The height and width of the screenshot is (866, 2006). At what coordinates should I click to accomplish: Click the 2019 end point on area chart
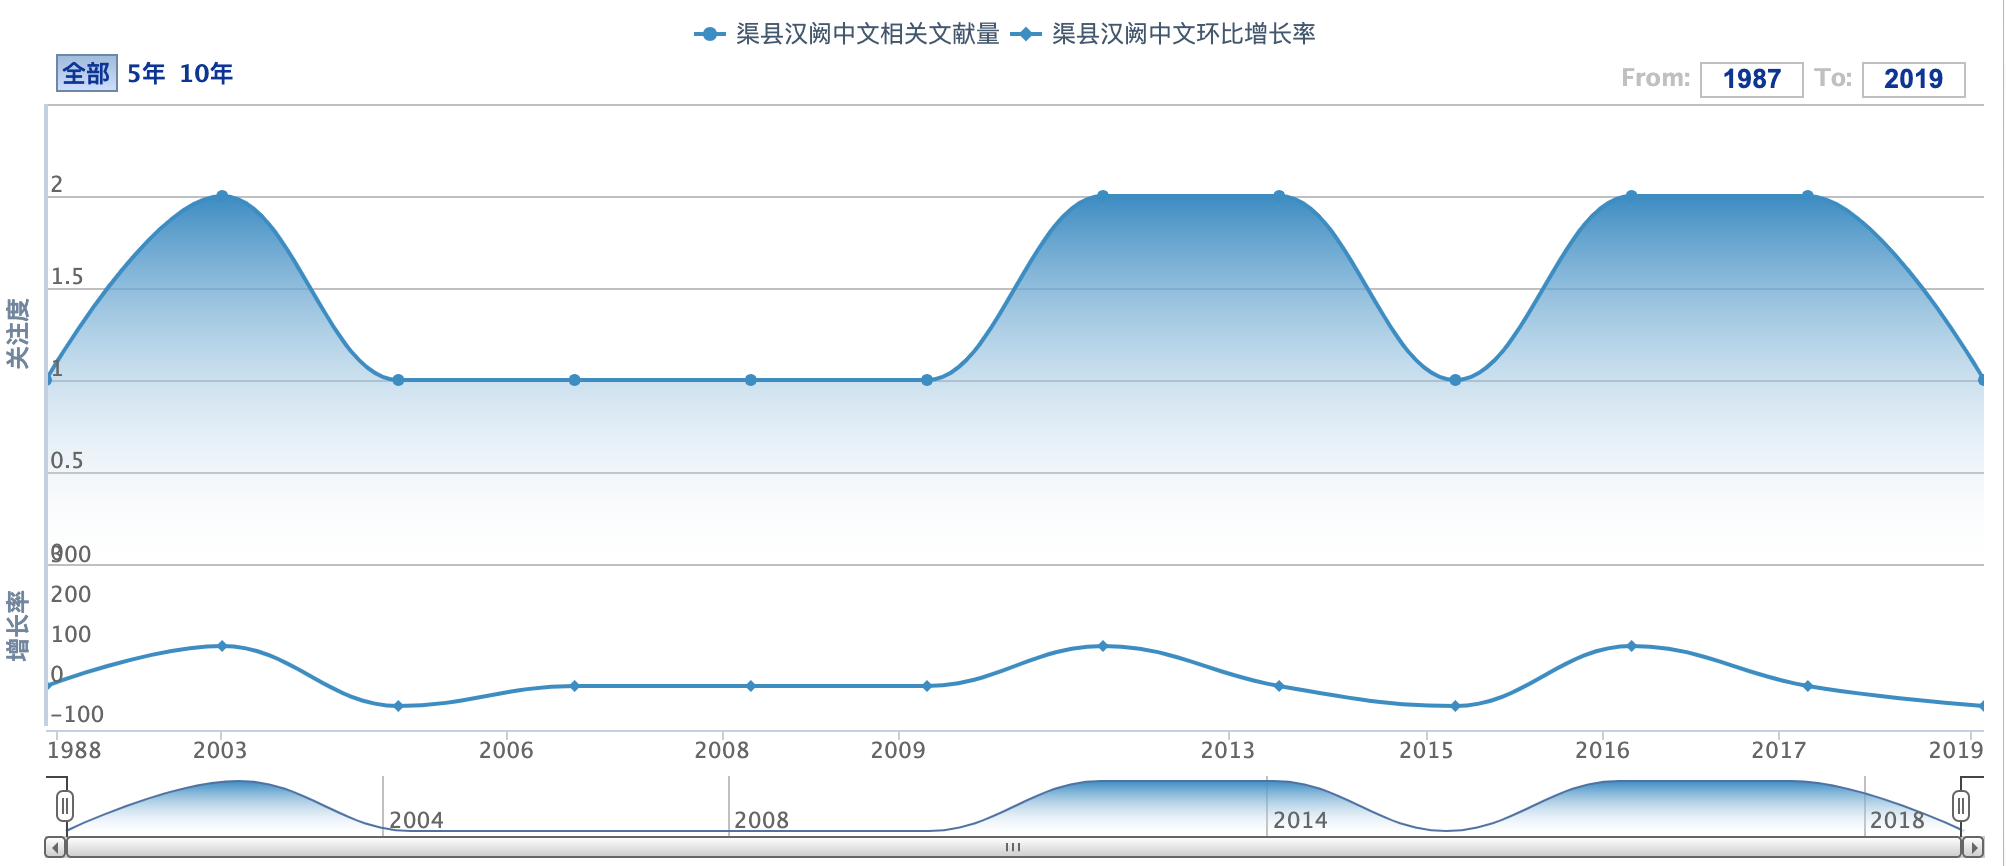(1982, 380)
